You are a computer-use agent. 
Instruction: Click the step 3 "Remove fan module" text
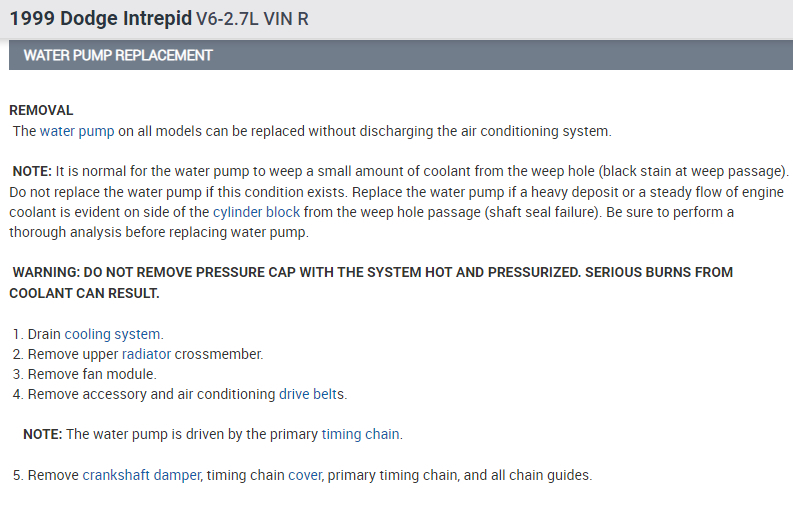92,374
